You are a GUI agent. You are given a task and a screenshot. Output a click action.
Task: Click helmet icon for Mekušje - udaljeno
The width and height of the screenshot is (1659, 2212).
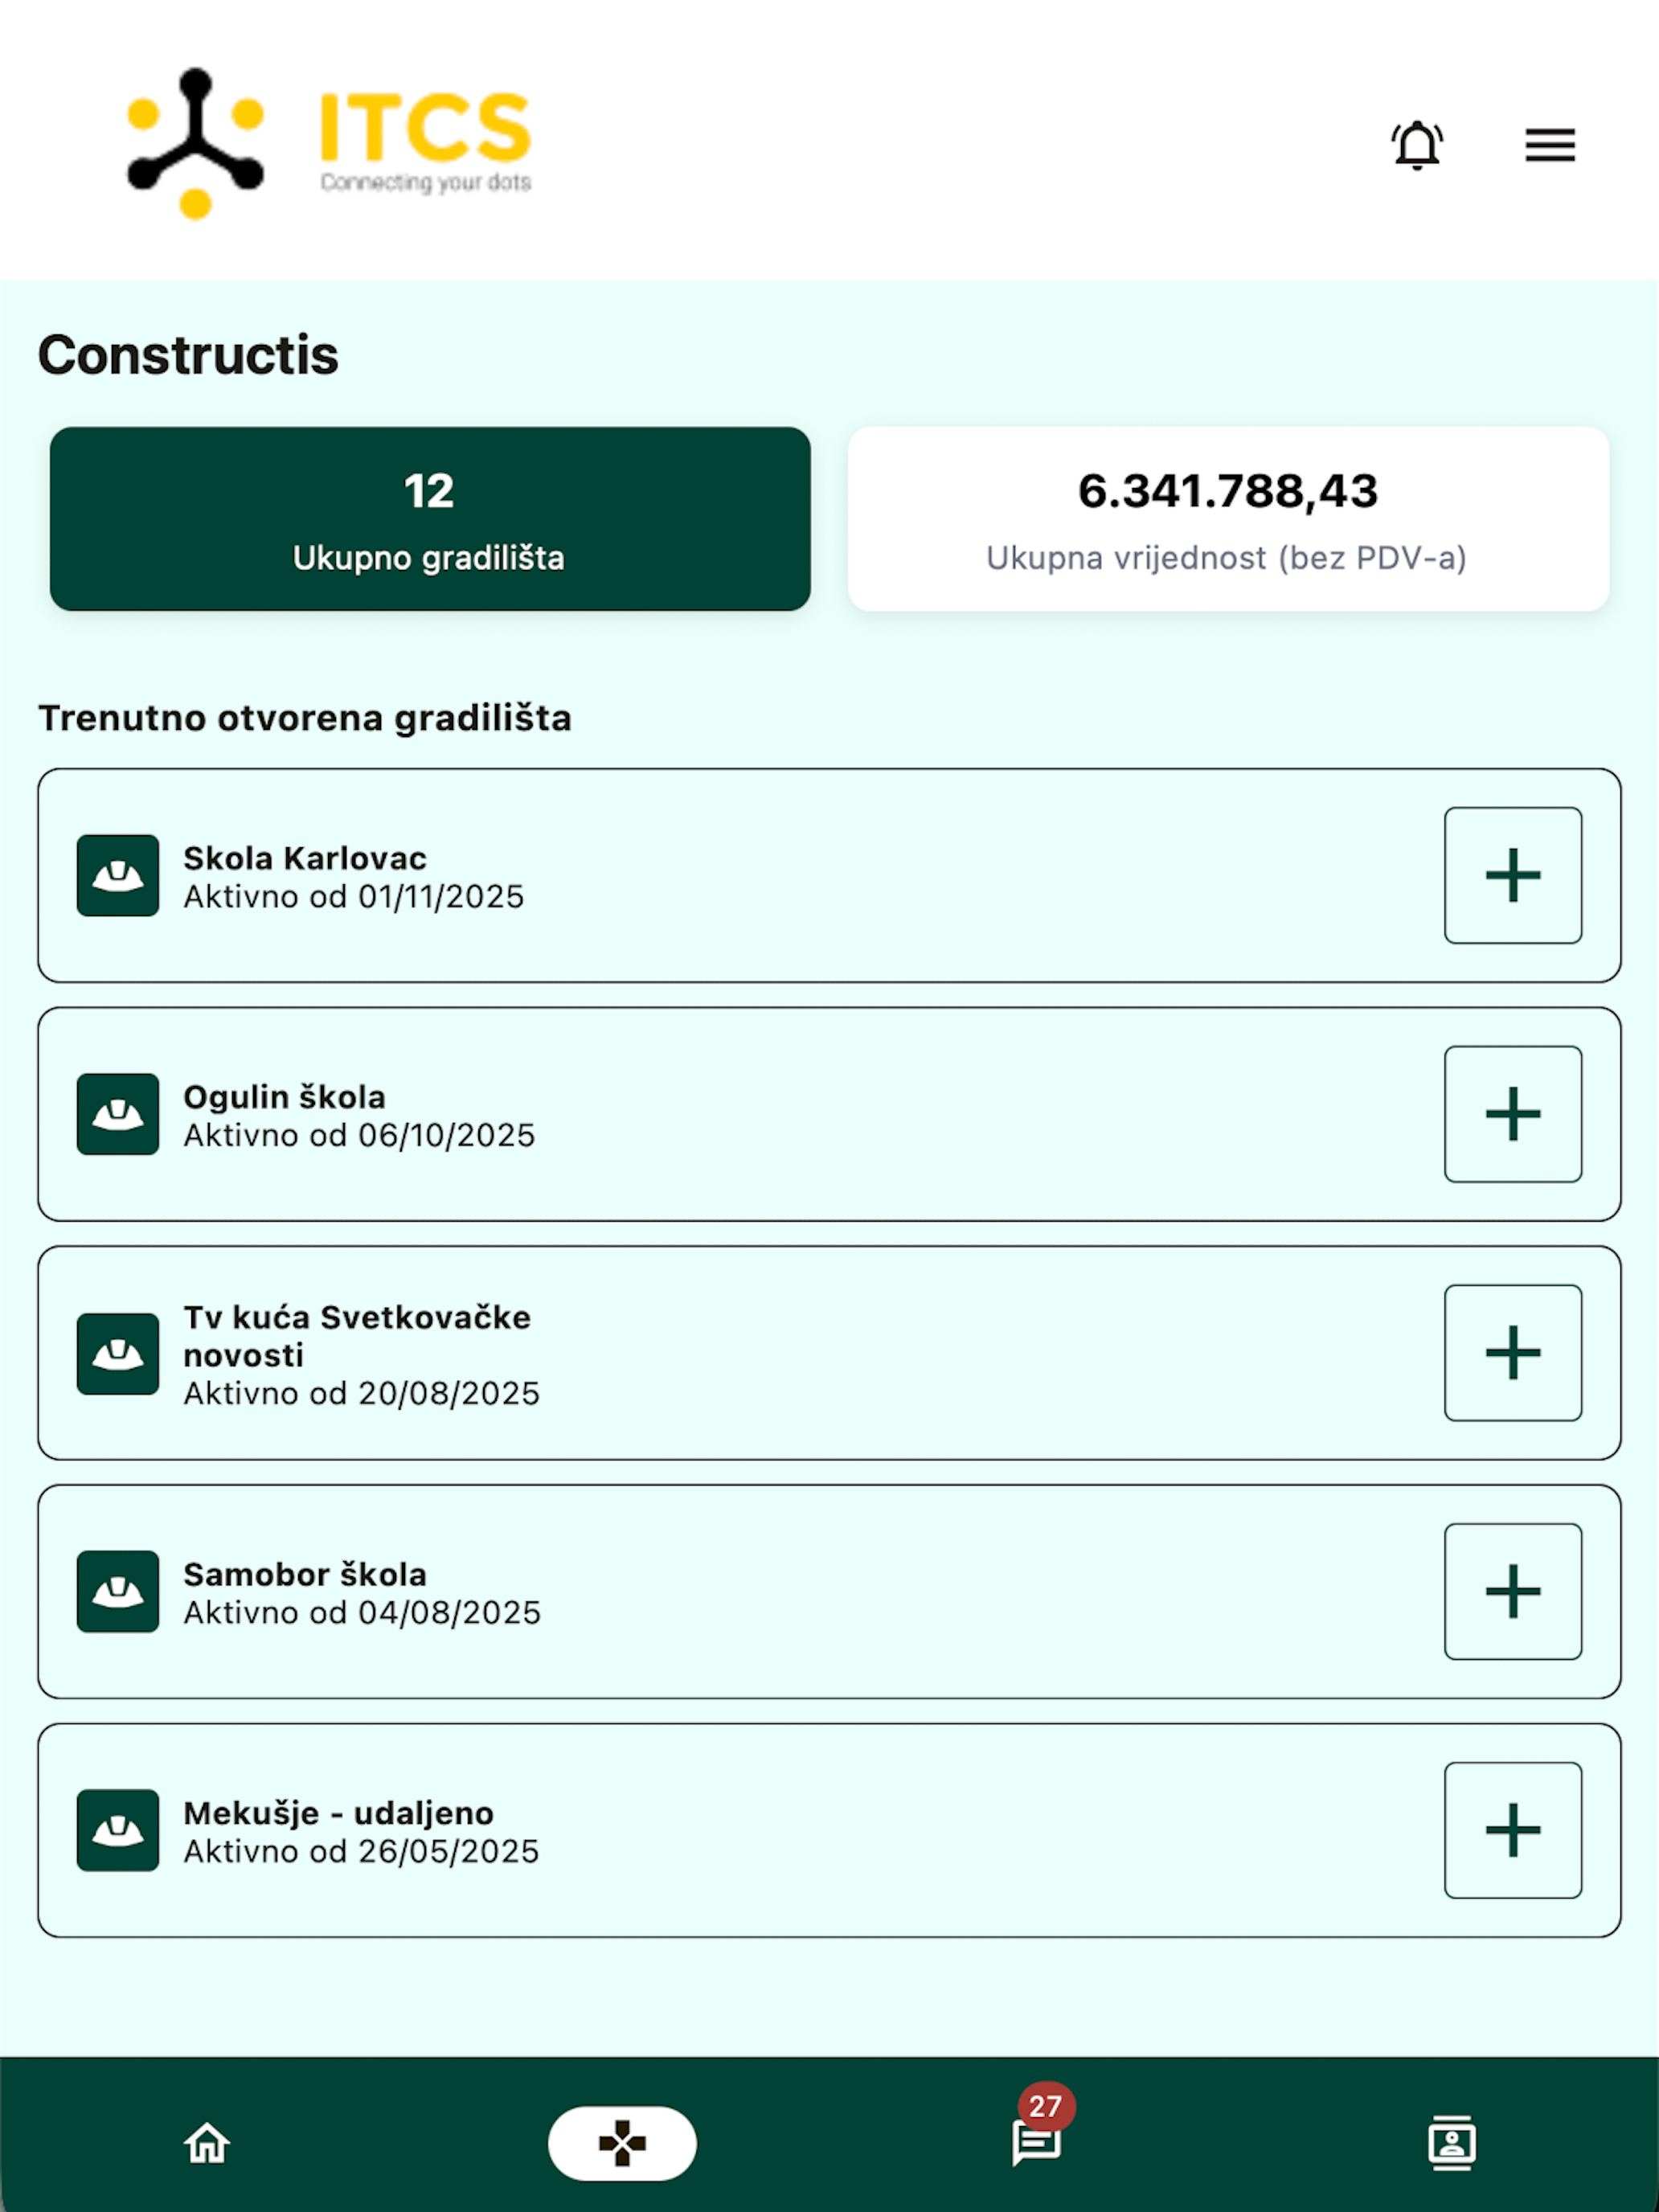(x=118, y=1830)
